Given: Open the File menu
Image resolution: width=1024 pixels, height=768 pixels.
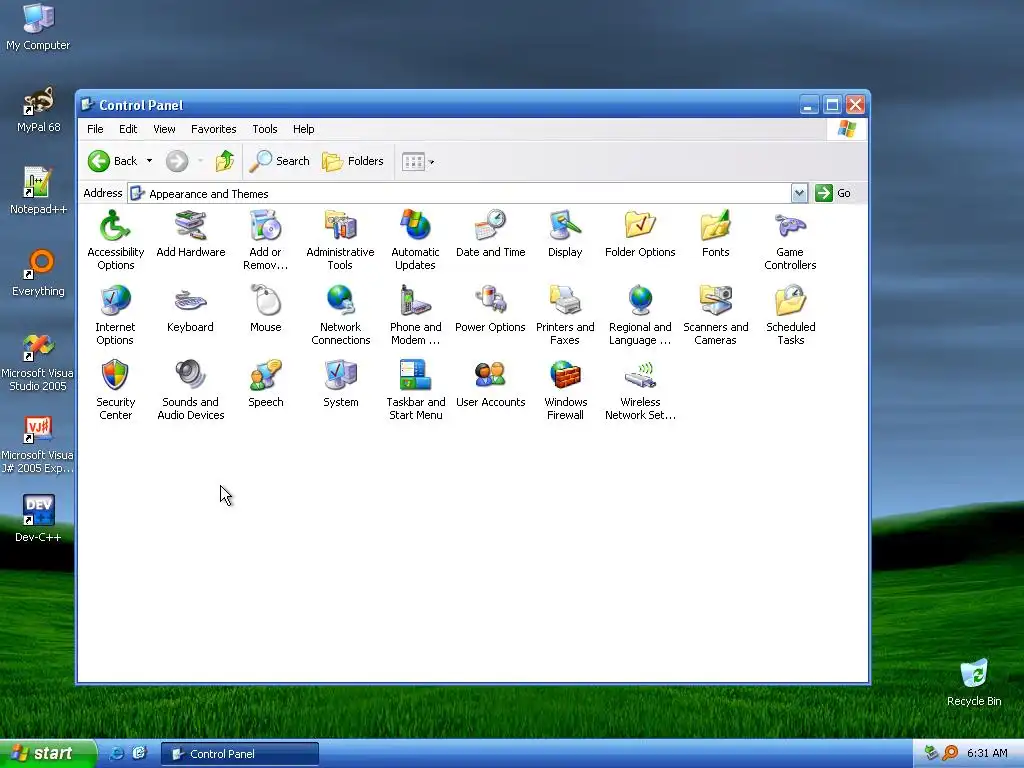Looking at the screenshot, I should click(95, 129).
